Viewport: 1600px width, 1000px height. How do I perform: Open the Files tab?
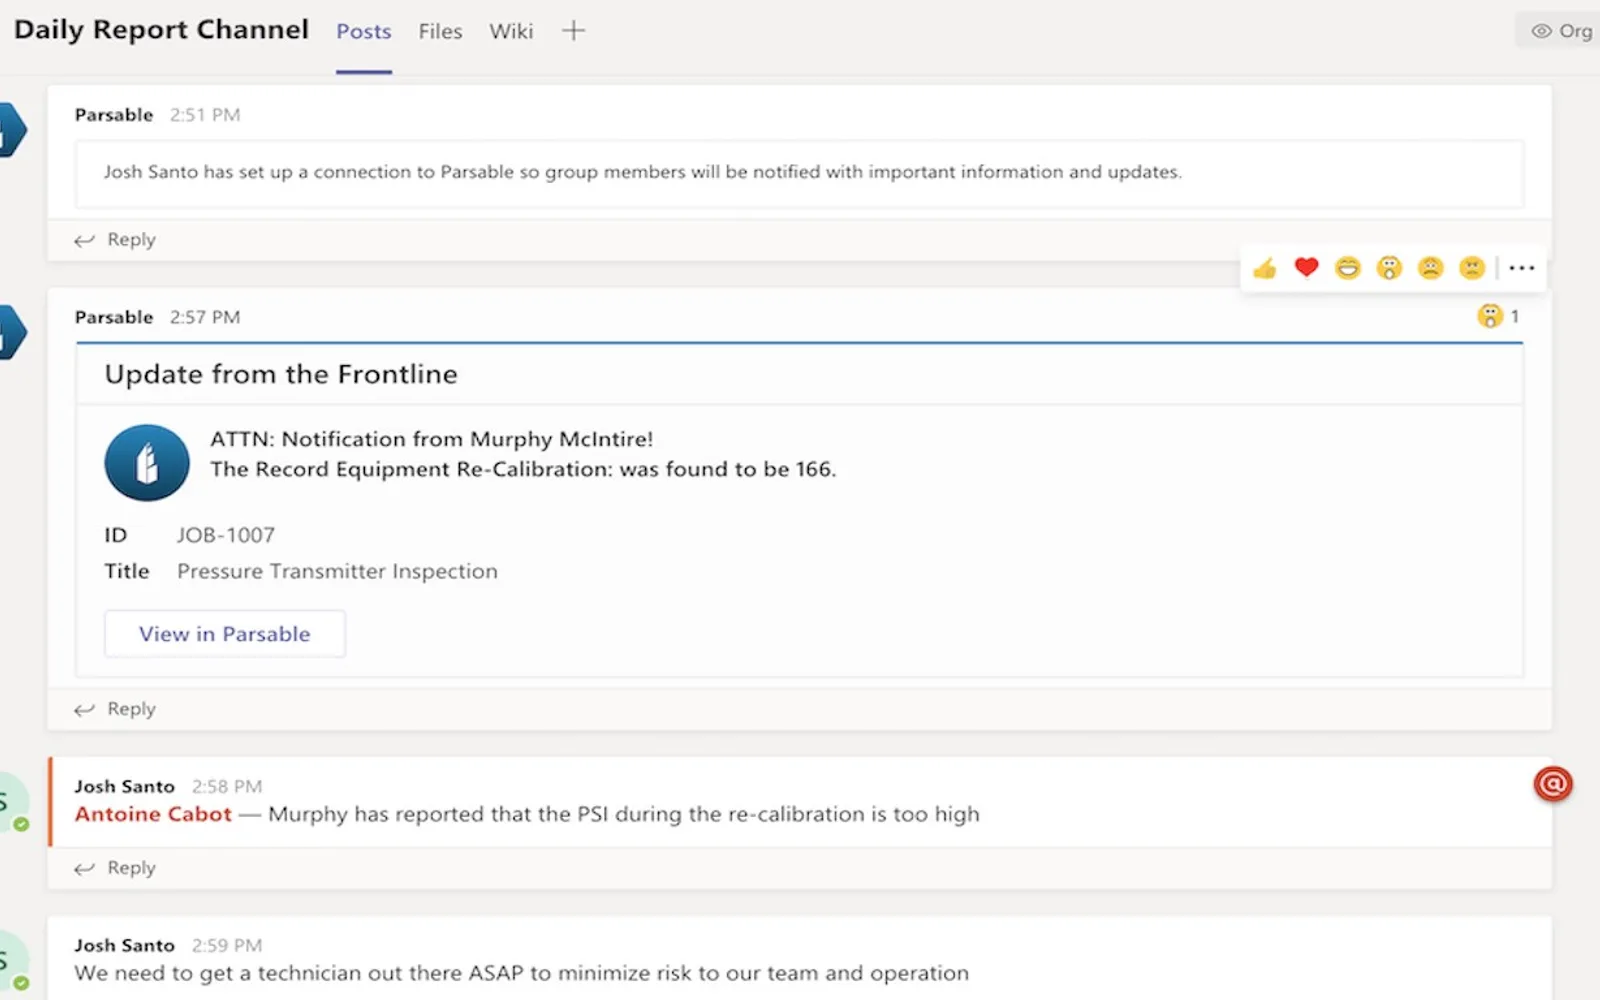coord(440,32)
